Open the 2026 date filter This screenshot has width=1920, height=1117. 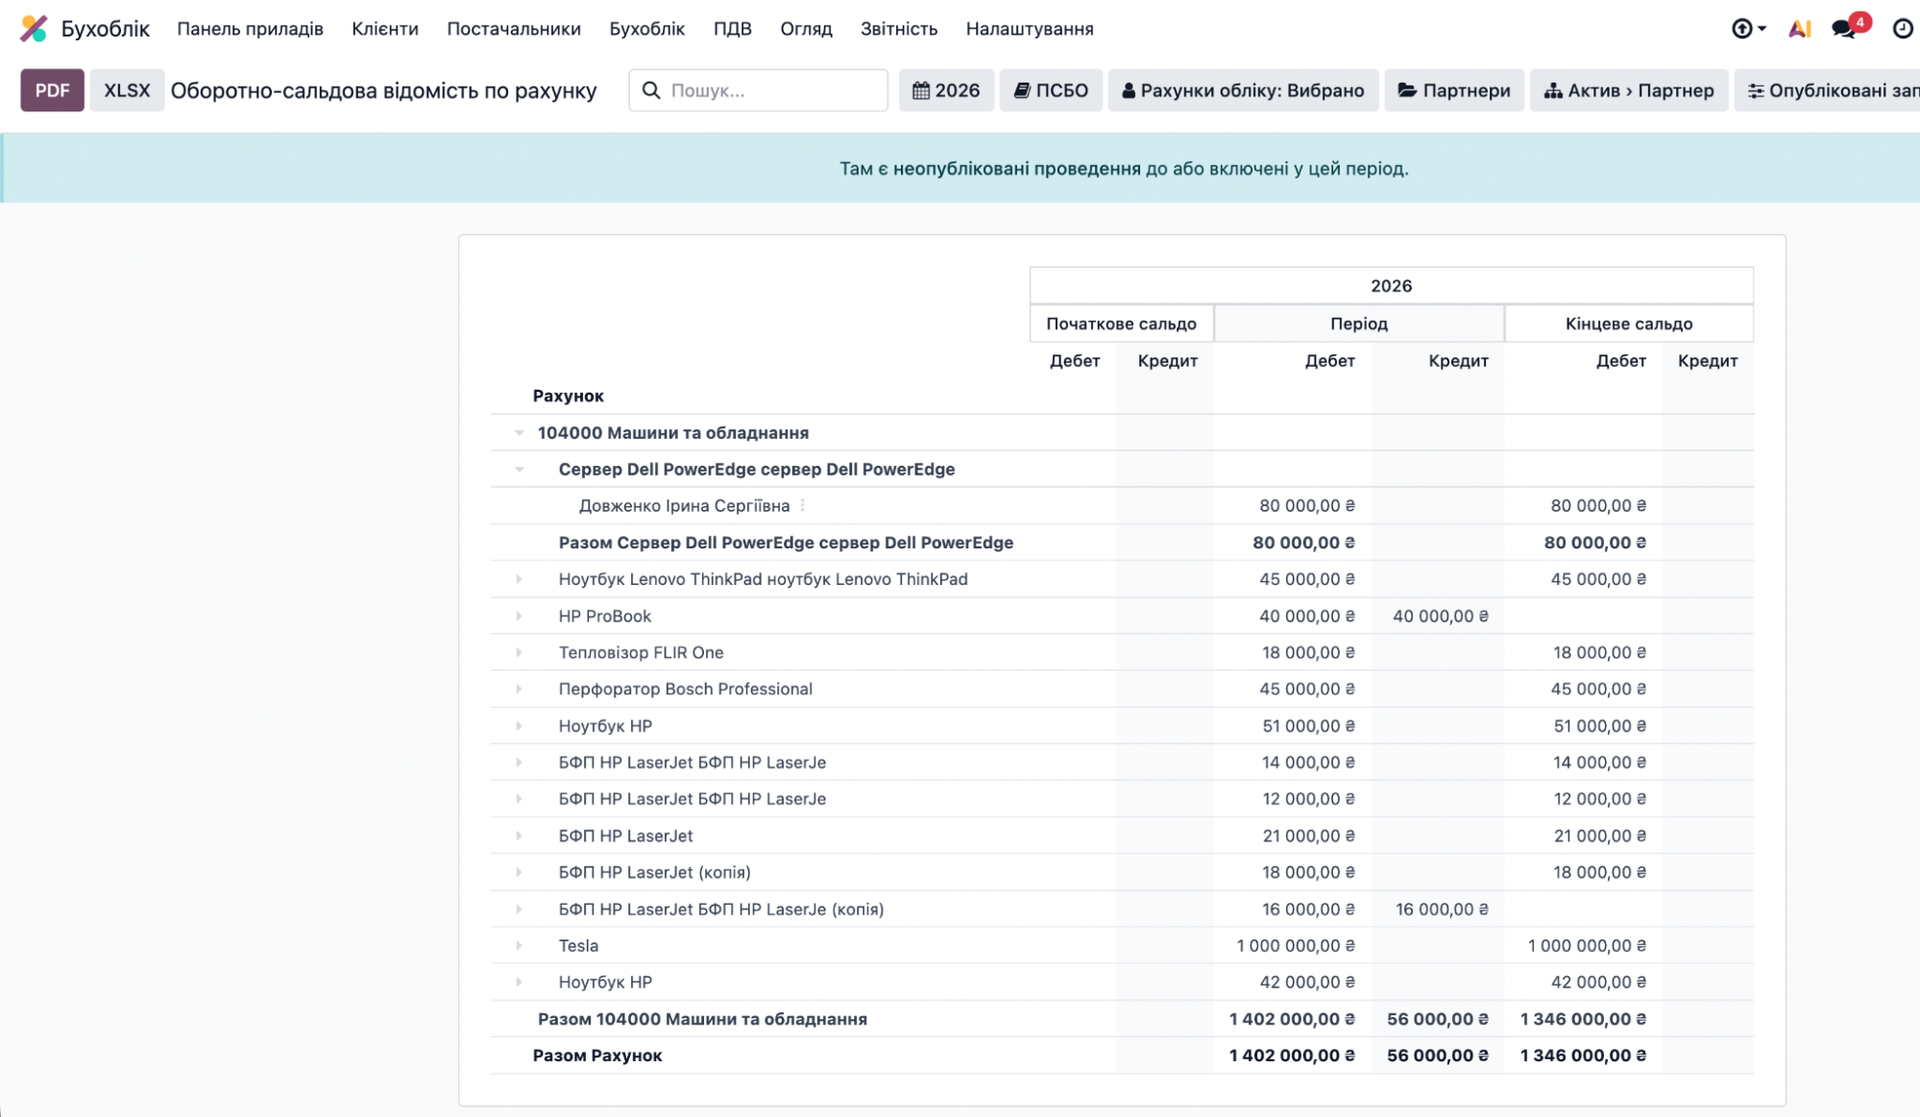(x=946, y=90)
